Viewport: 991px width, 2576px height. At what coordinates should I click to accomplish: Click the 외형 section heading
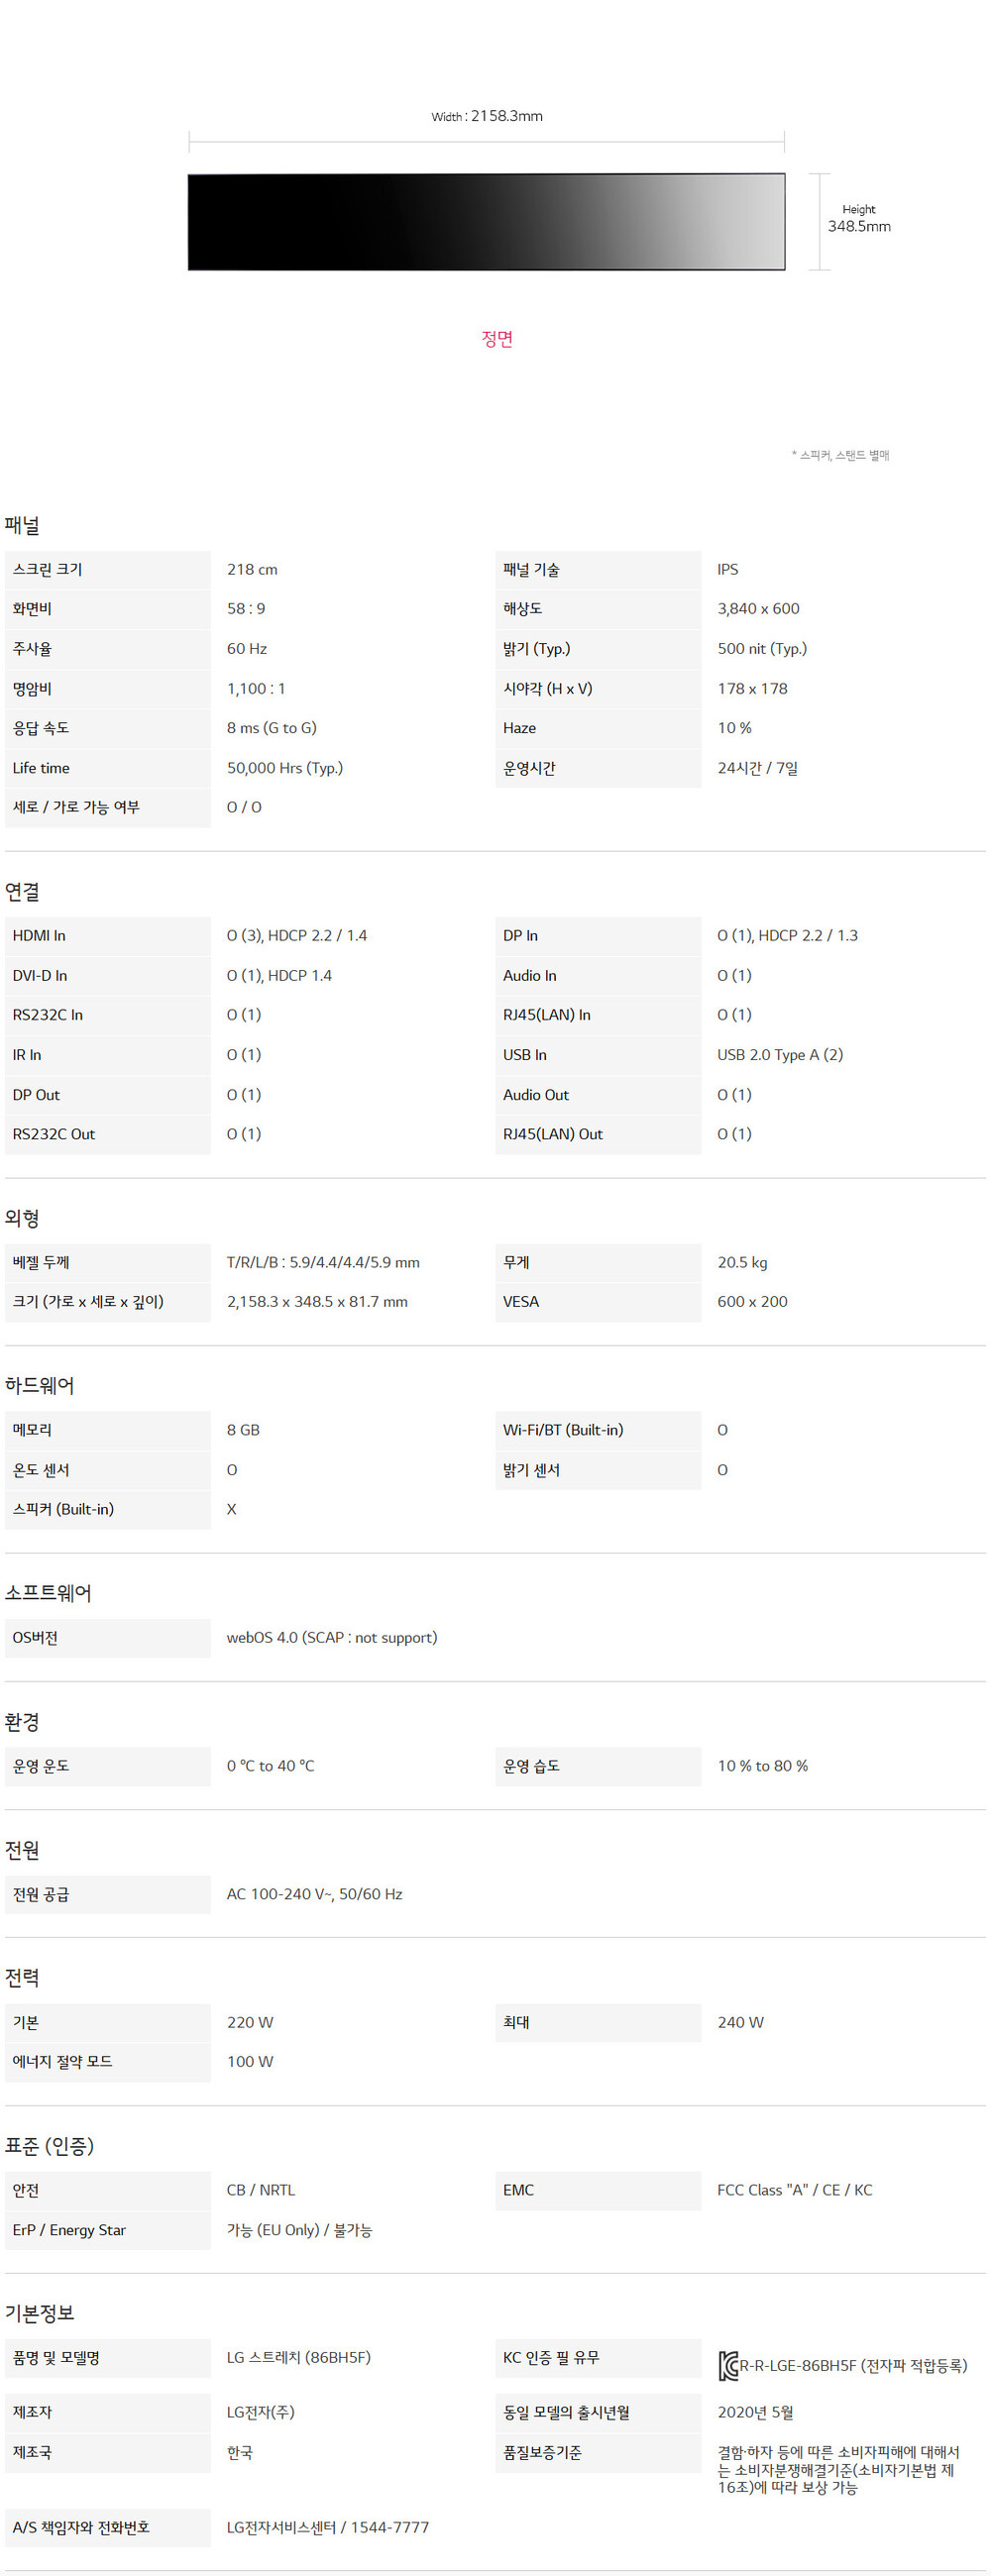22,1218
